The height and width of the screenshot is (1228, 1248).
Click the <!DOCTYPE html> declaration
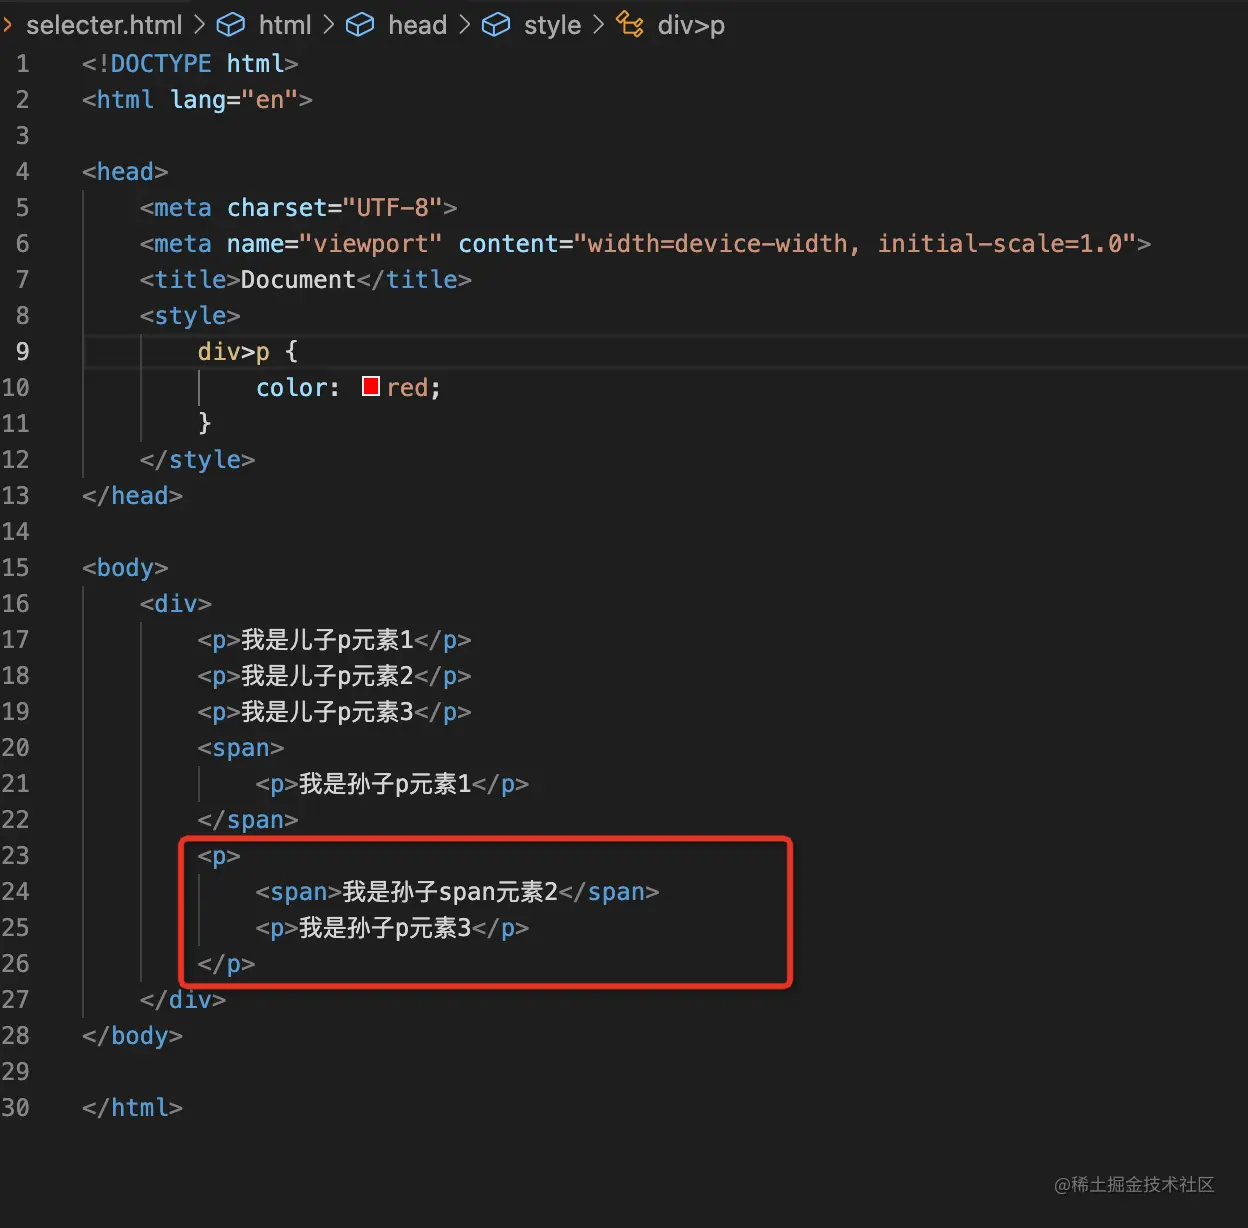[x=190, y=64]
